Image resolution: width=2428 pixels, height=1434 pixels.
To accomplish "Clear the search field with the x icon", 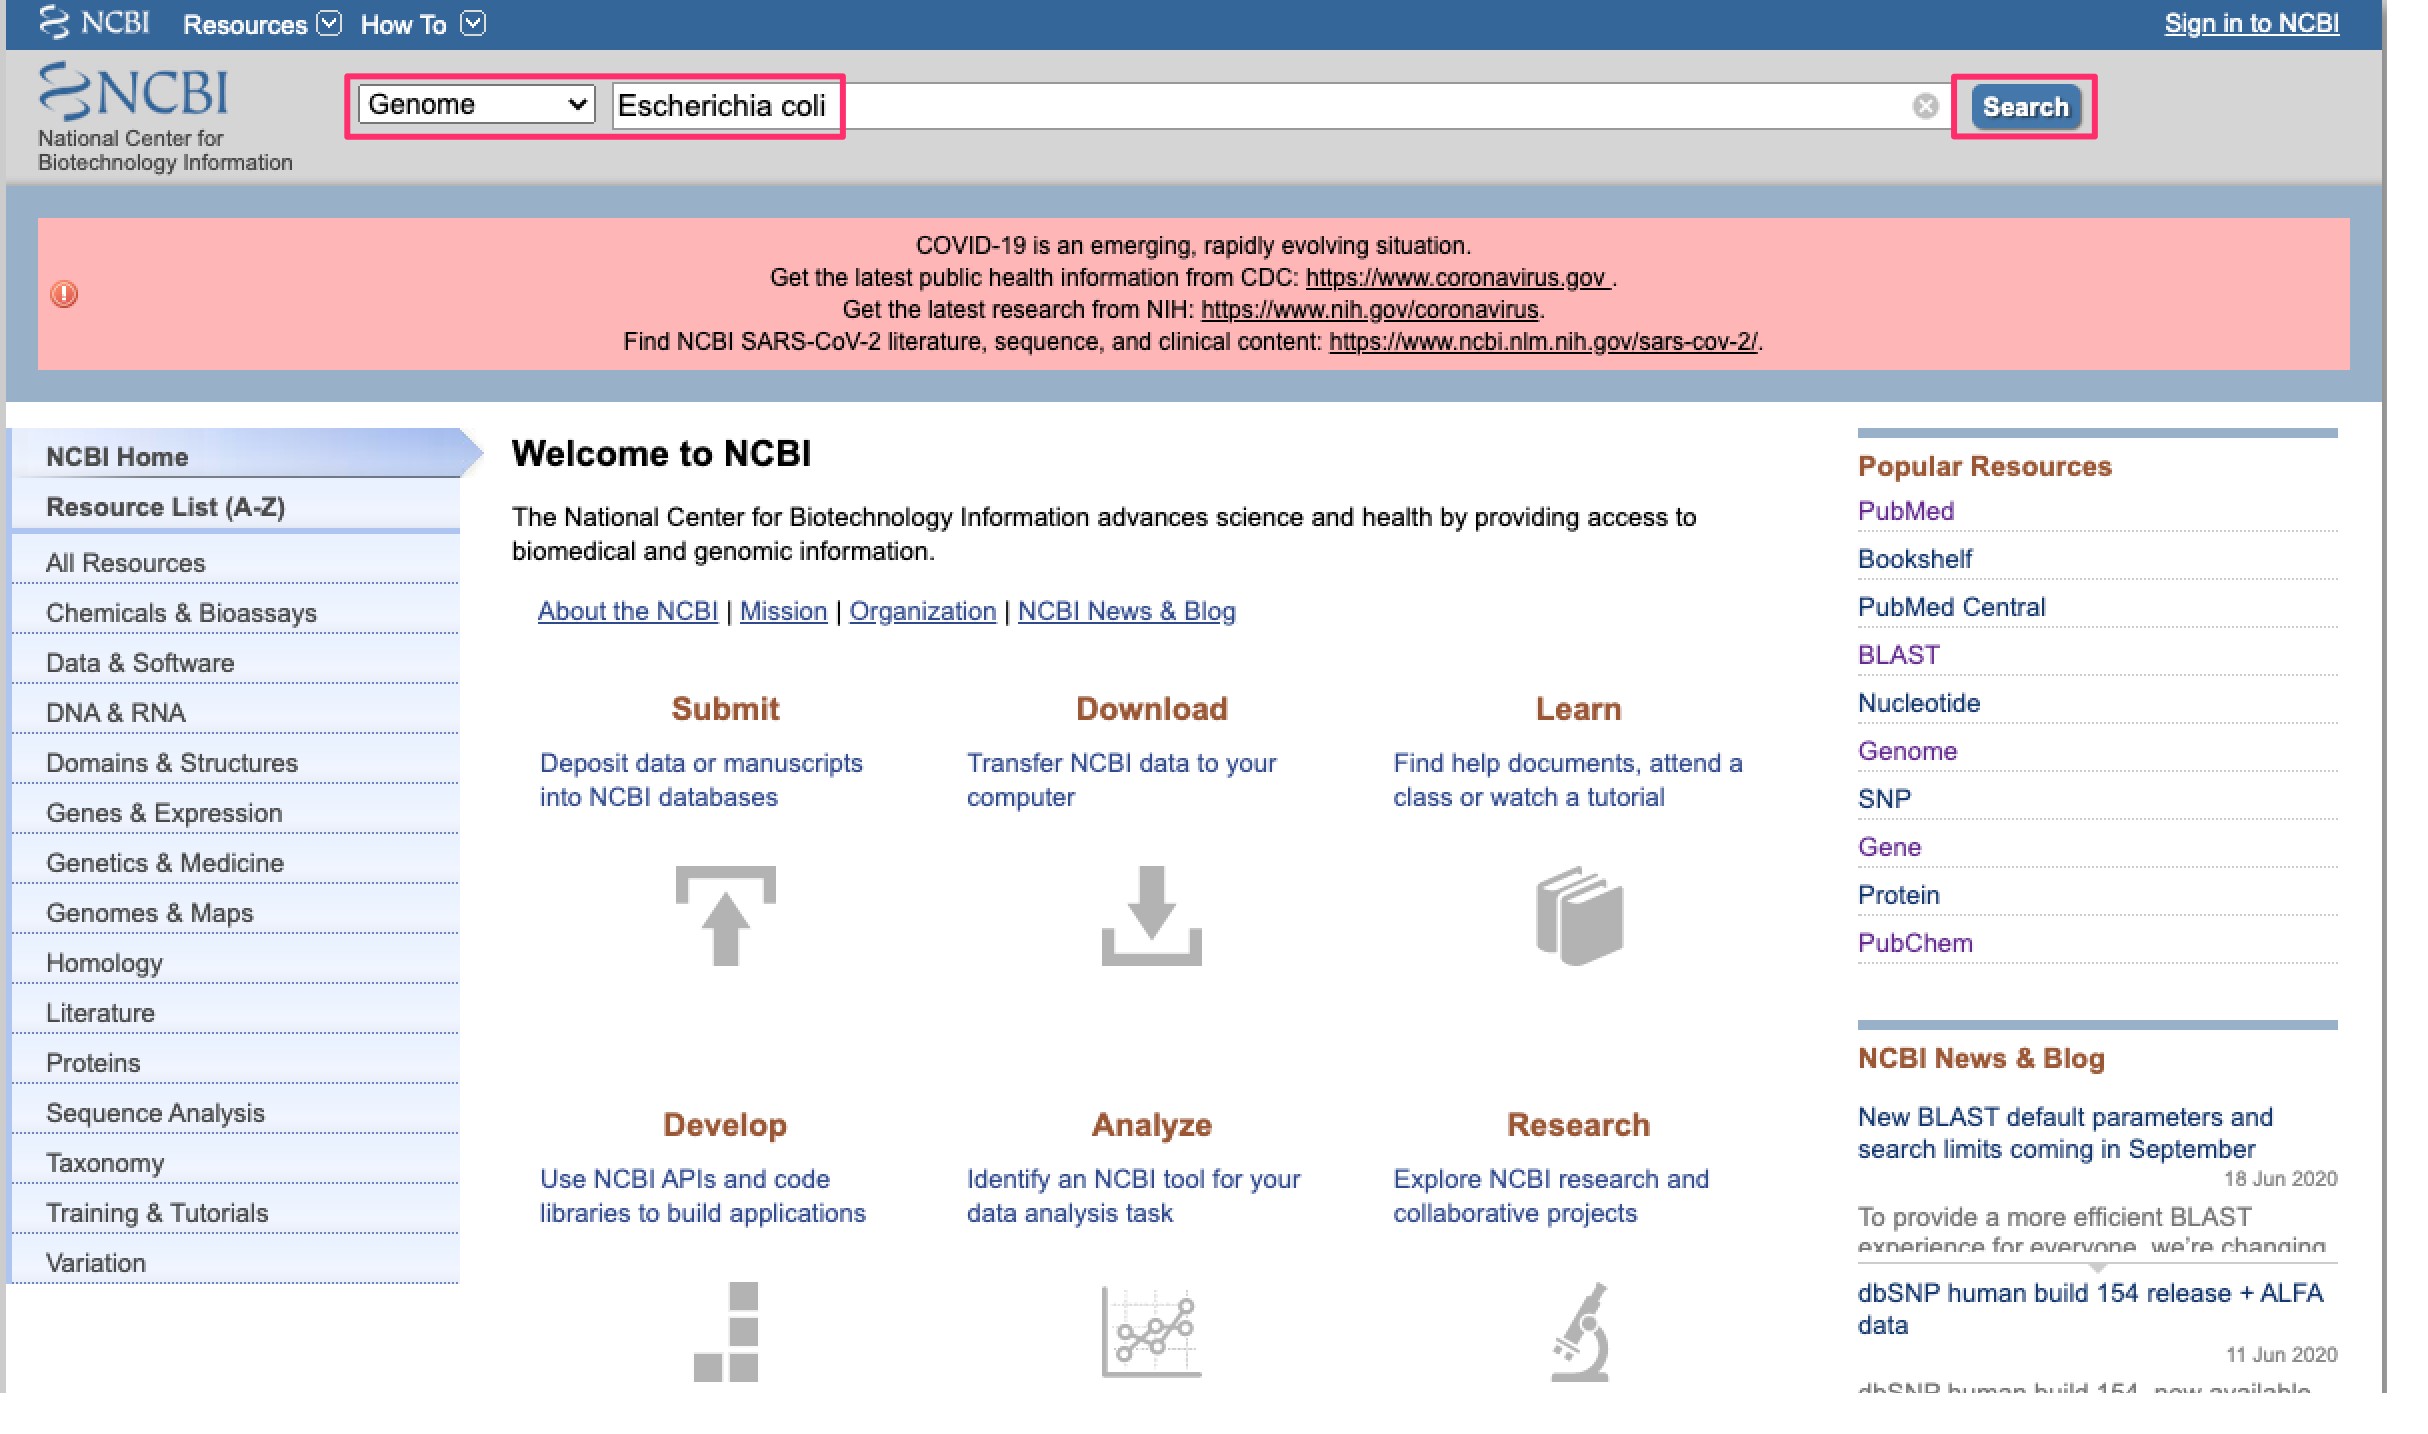I will pyautogui.click(x=1926, y=106).
